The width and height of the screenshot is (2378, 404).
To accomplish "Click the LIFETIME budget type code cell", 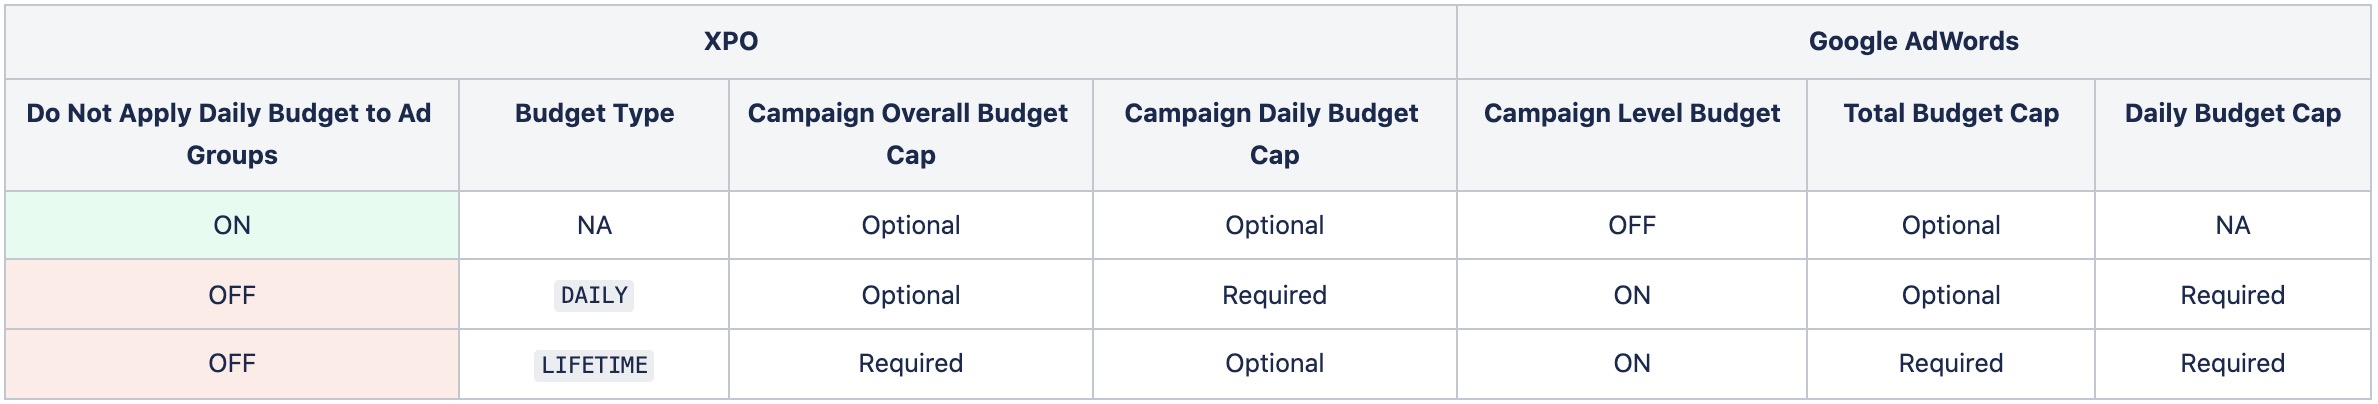I will point(594,365).
